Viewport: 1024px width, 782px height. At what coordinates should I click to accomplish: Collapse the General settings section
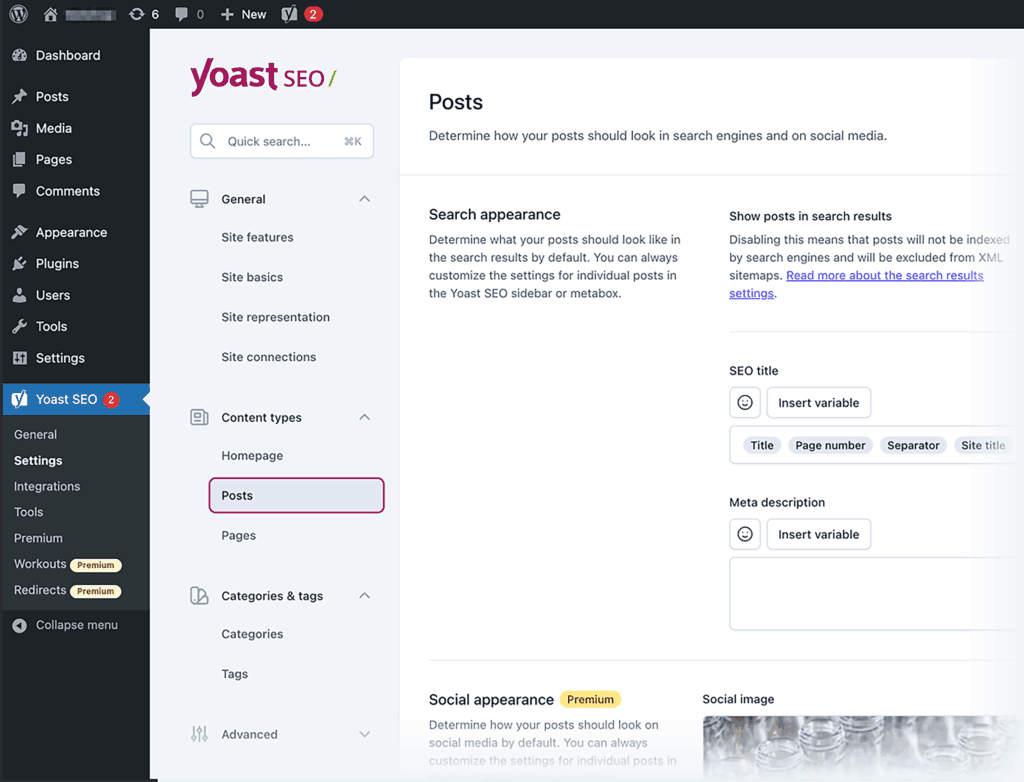(x=364, y=199)
